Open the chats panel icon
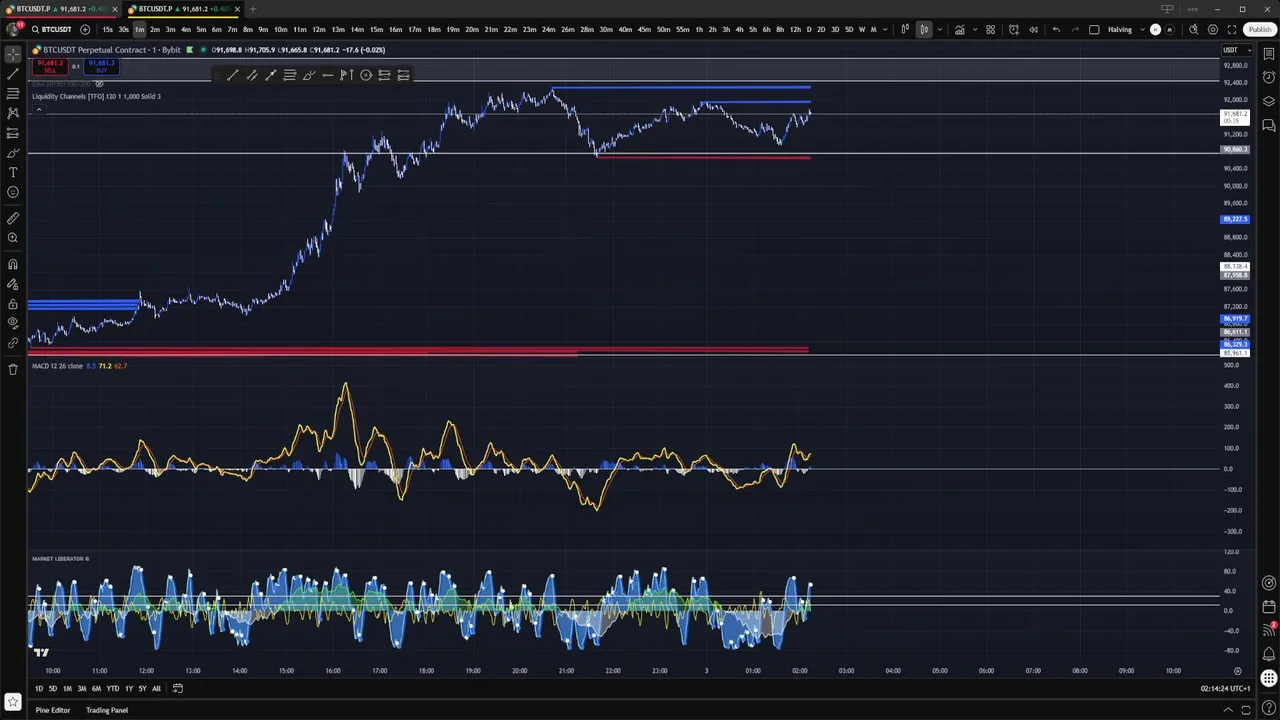 pyautogui.click(x=1269, y=126)
